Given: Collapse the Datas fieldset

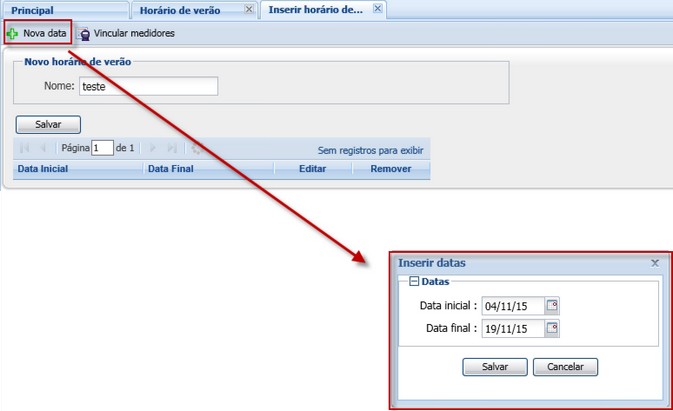Looking at the screenshot, I should 414,282.
